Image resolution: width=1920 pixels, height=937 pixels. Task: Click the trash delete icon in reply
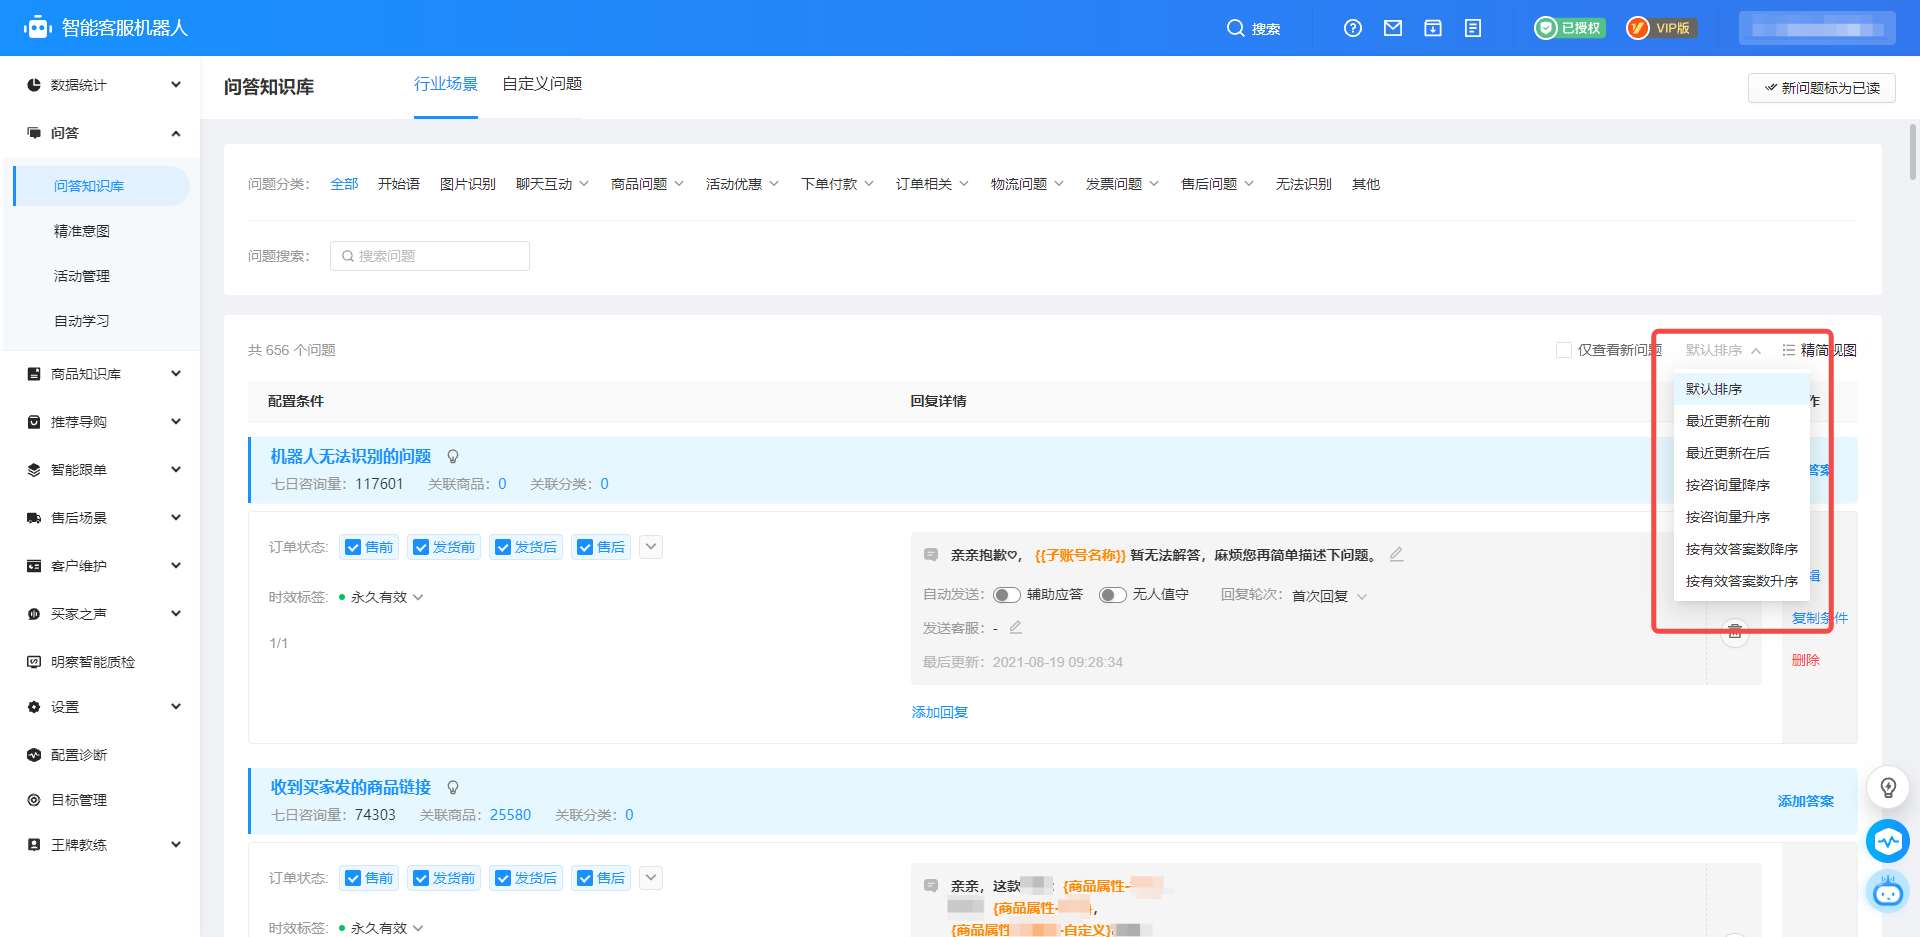click(1735, 632)
